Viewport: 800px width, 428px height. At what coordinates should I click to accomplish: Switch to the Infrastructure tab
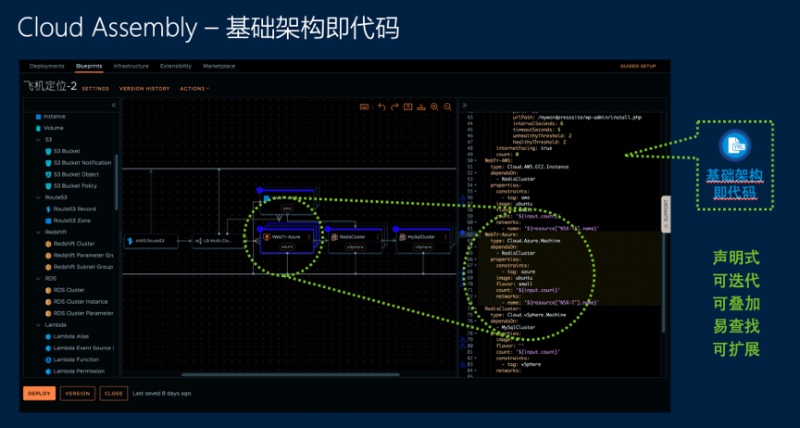[x=130, y=66]
